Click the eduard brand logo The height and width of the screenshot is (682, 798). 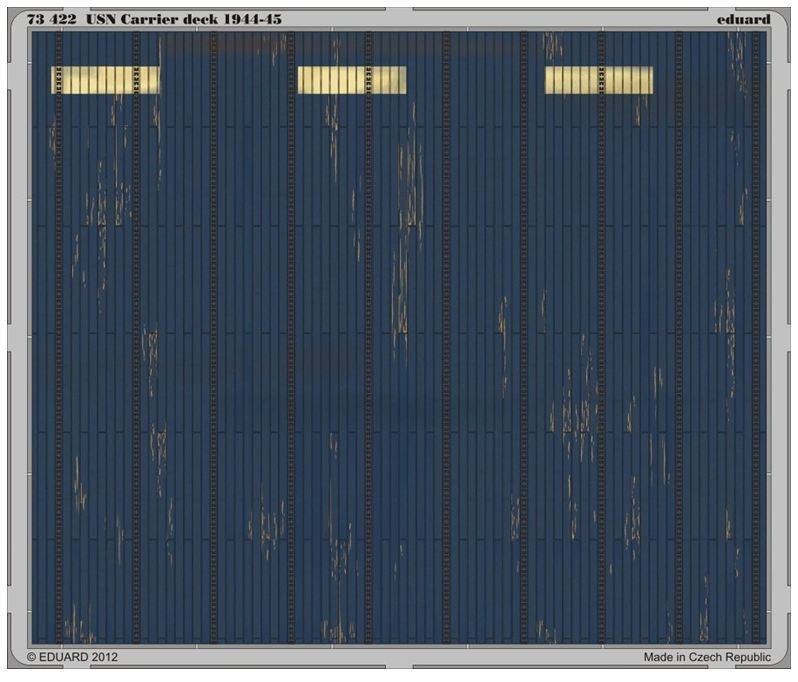743,18
